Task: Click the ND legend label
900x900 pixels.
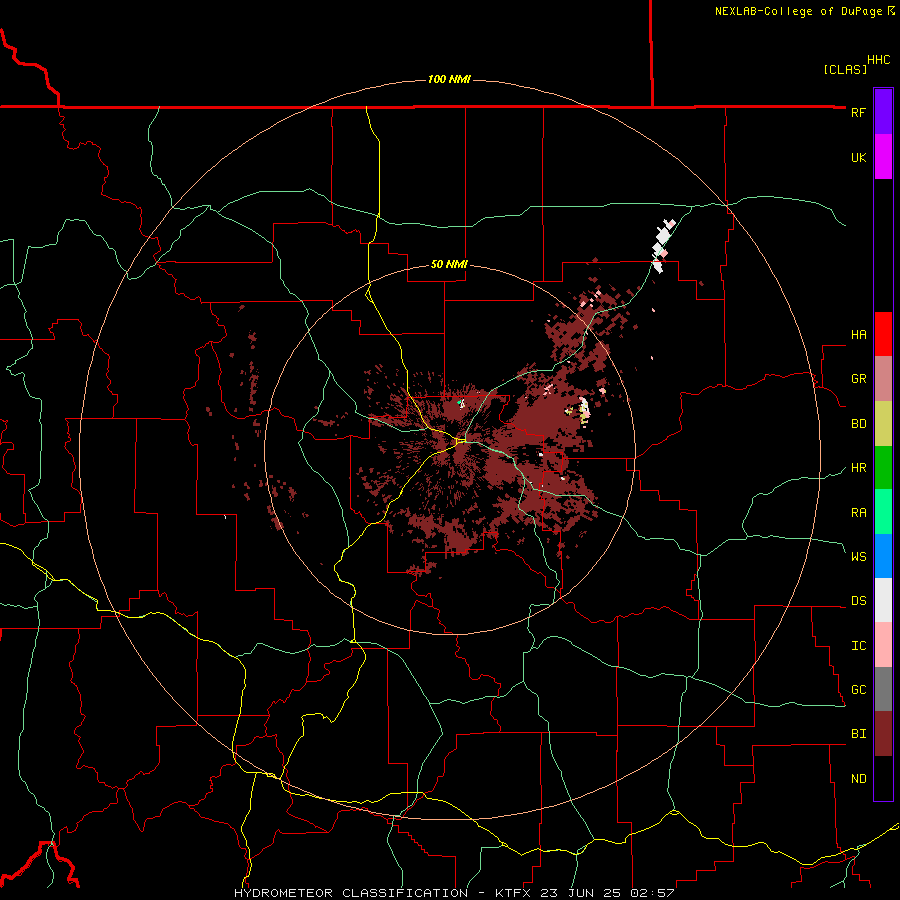Action: click(858, 779)
